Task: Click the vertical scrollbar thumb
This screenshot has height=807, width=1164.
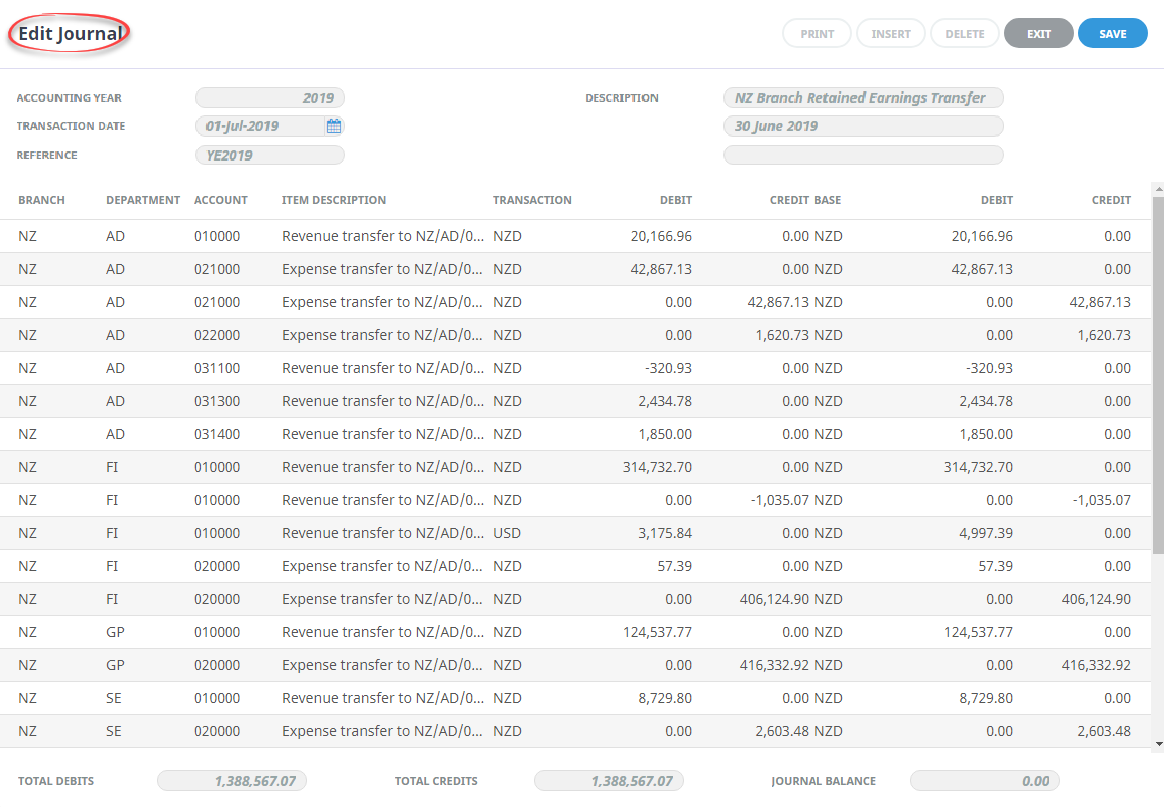Action: pyautogui.click(x=1159, y=375)
